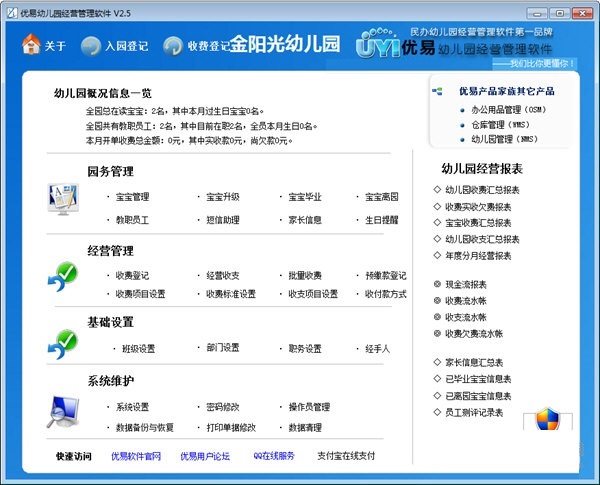600x485 pixels.
Task: Open 经营收支
Action: (223, 276)
